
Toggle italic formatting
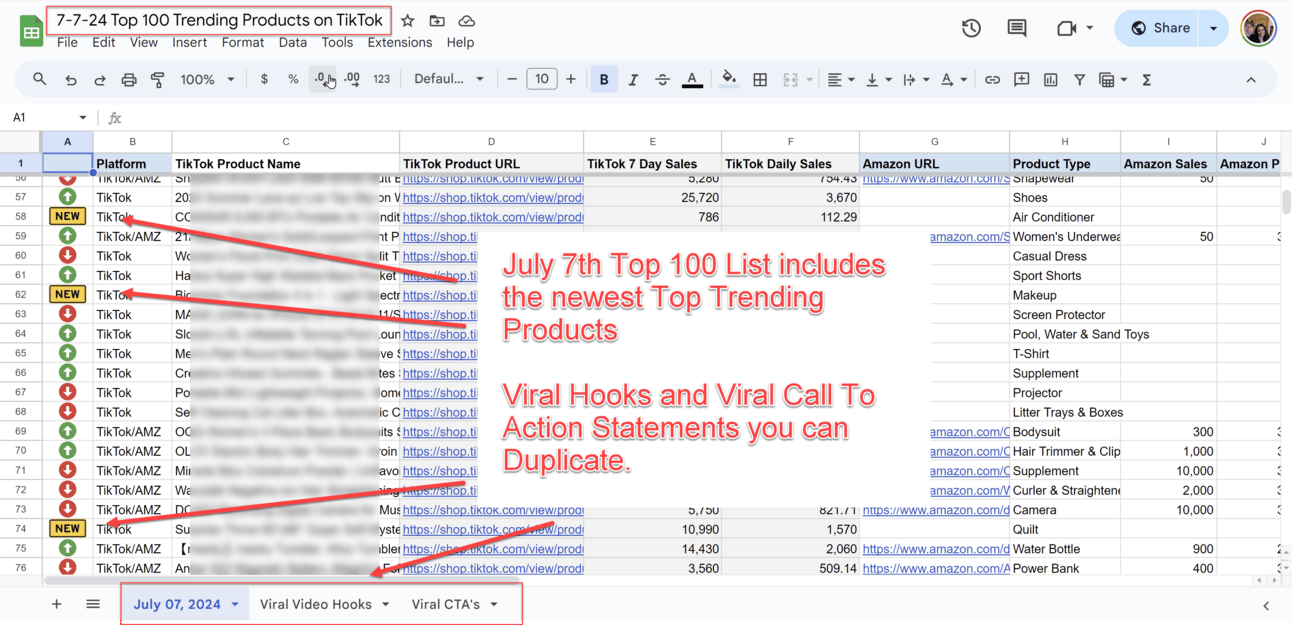(633, 80)
